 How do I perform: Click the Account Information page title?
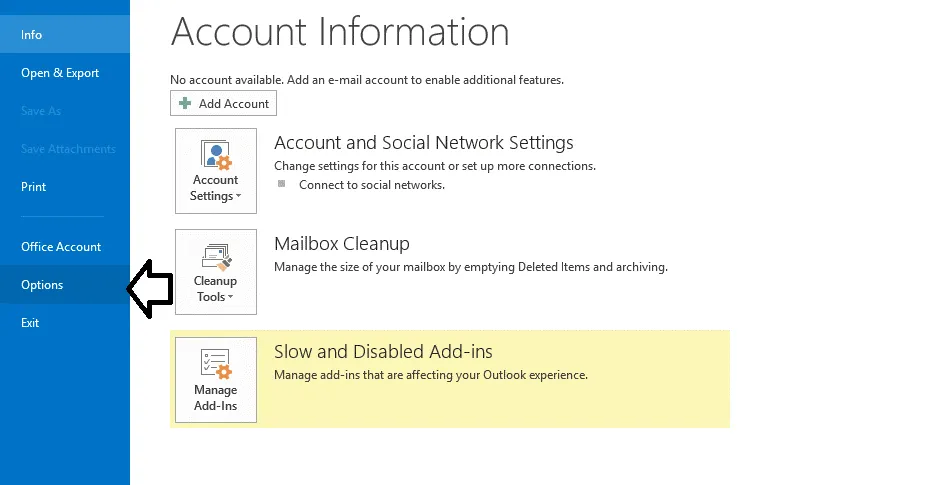click(x=340, y=31)
